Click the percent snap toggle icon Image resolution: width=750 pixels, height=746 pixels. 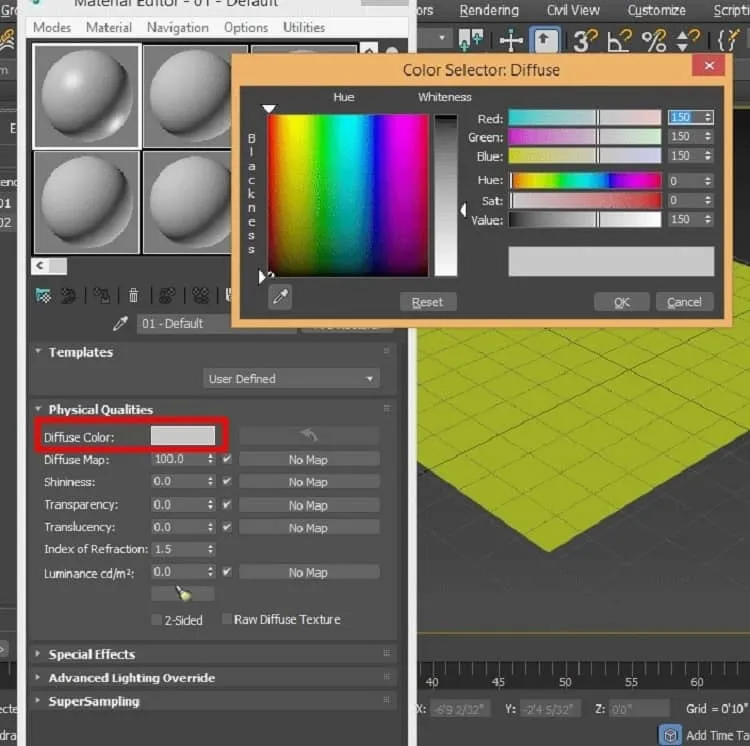pyautogui.click(x=654, y=41)
